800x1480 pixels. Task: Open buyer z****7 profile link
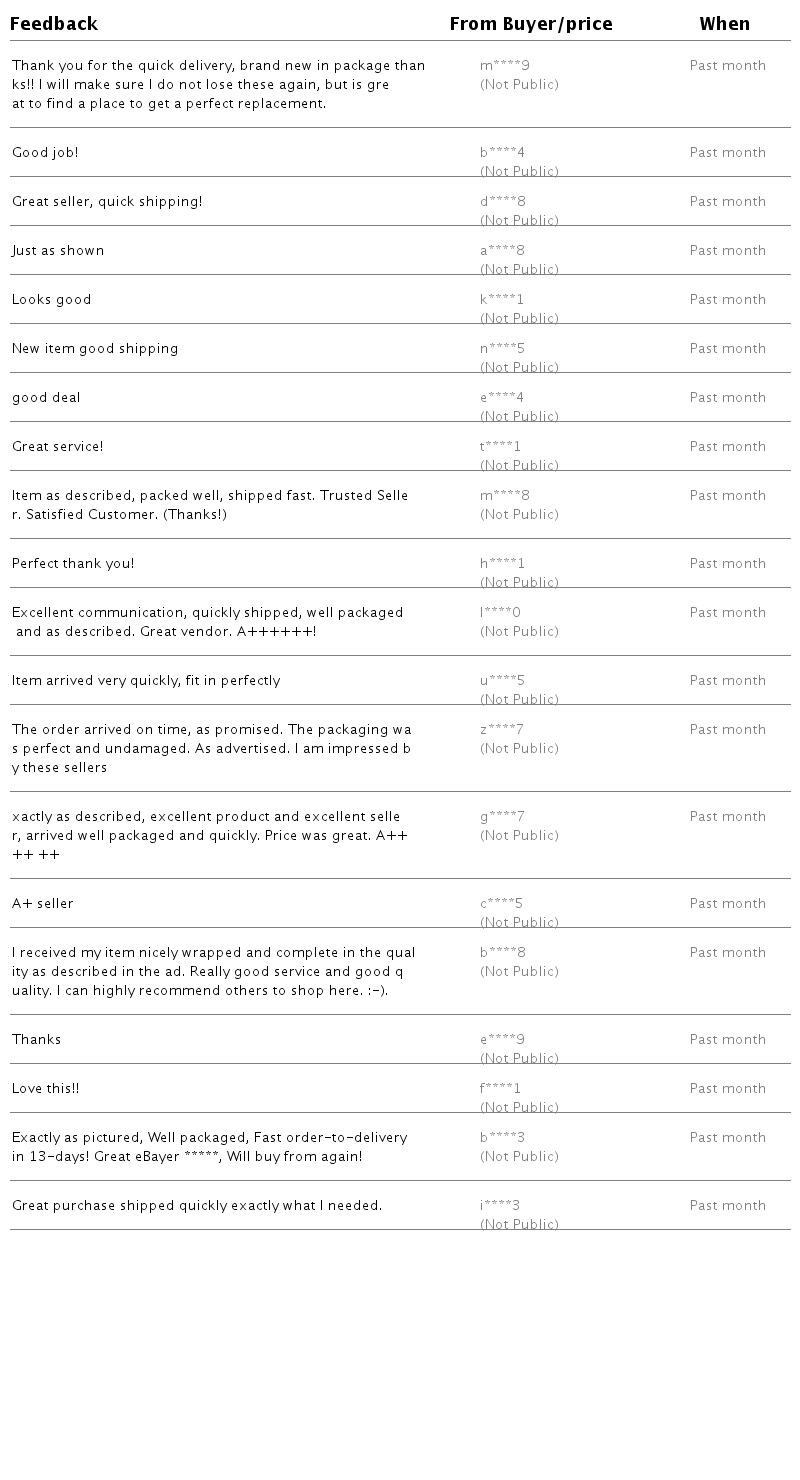click(x=501, y=730)
